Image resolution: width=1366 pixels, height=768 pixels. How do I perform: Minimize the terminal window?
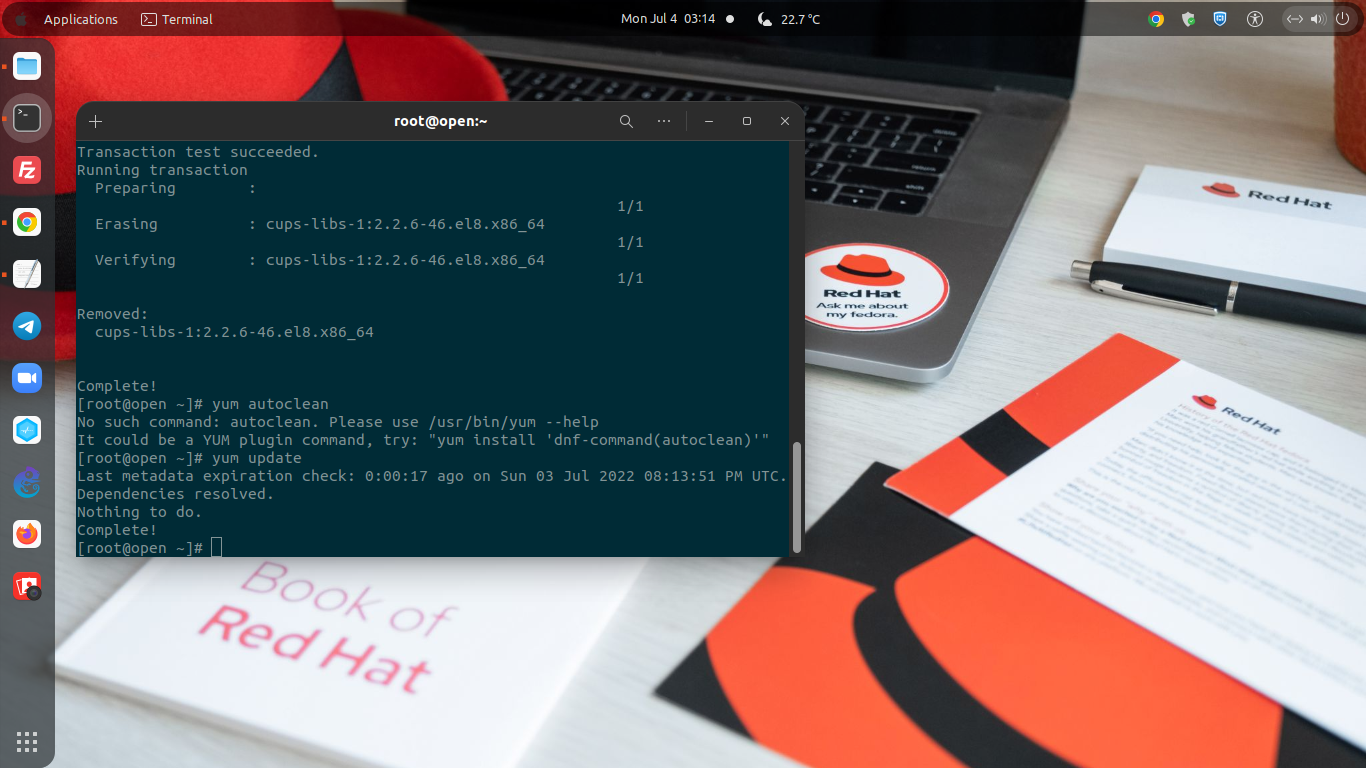coord(709,121)
